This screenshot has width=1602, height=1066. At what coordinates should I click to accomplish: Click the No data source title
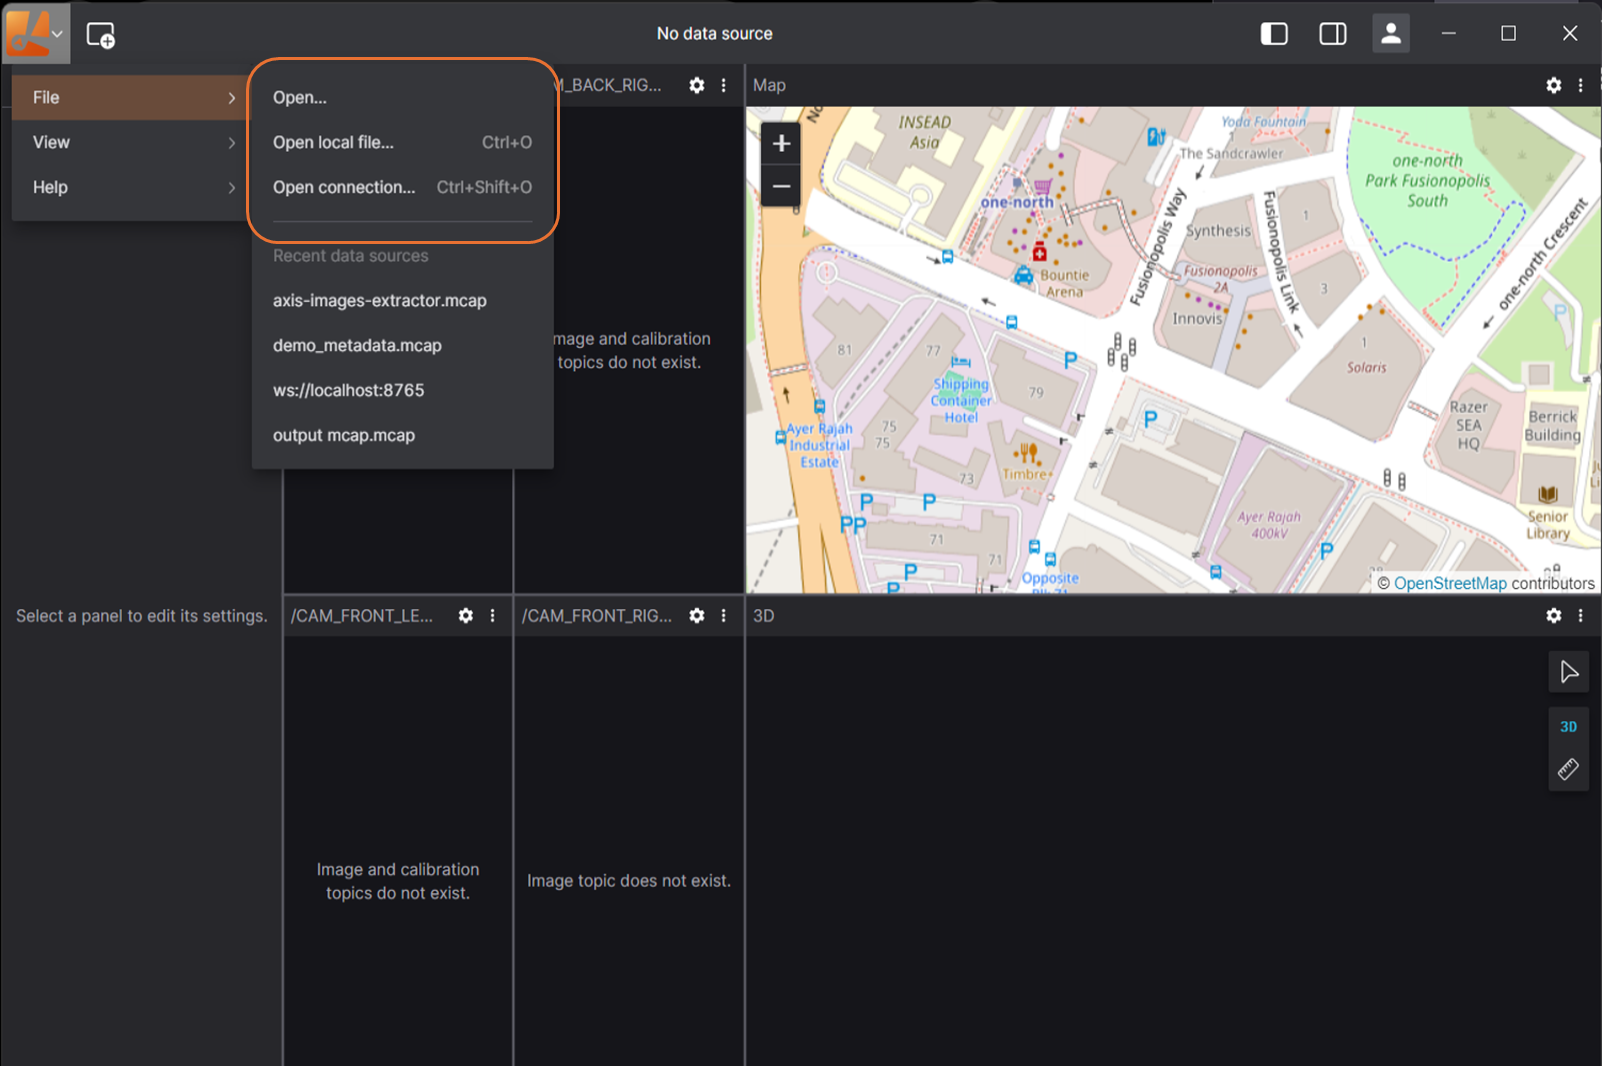click(714, 33)
